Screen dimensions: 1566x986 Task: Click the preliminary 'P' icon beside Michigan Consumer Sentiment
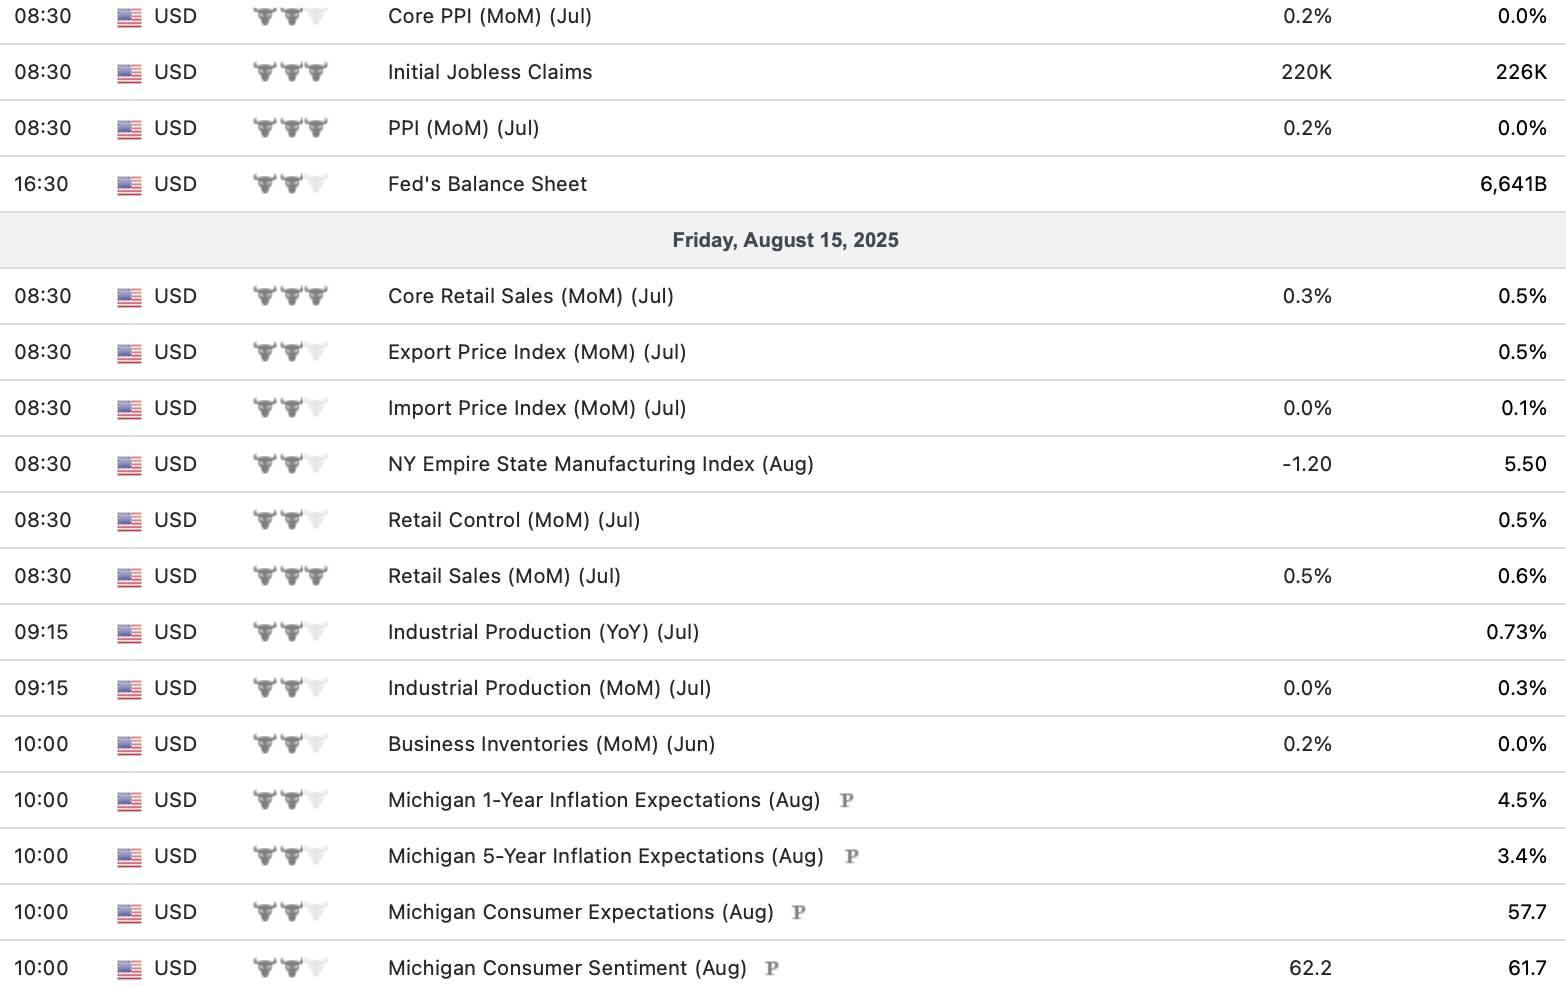771,968
